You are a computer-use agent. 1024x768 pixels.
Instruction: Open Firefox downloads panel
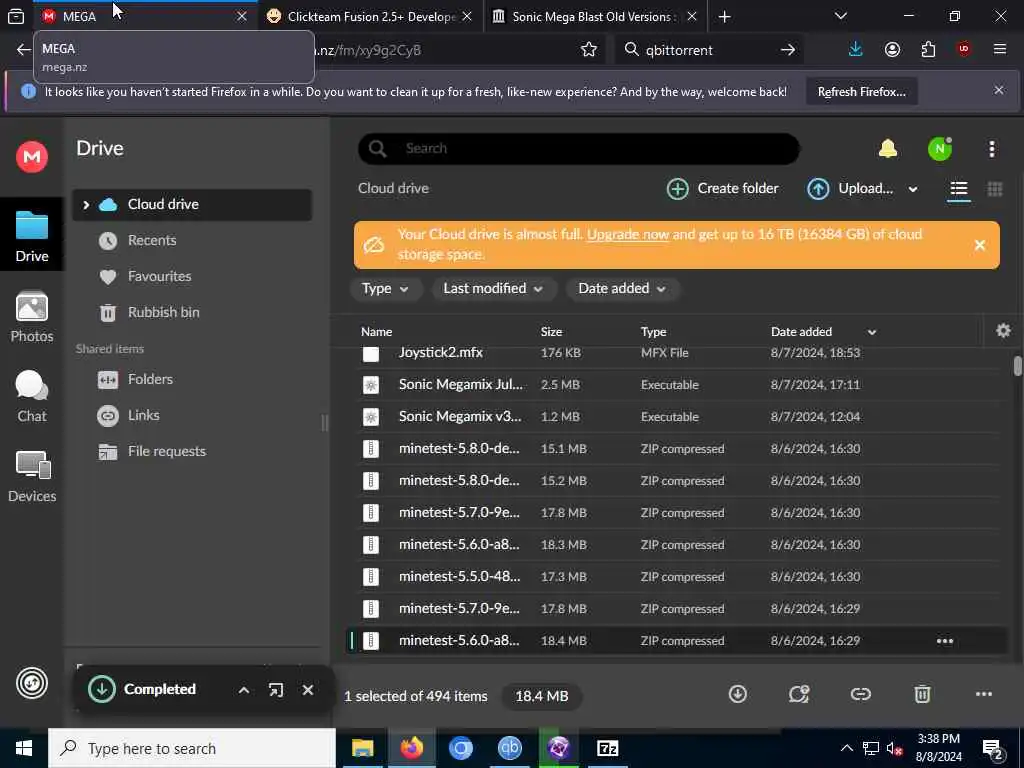pyautogui.click(x=855, y=50)
